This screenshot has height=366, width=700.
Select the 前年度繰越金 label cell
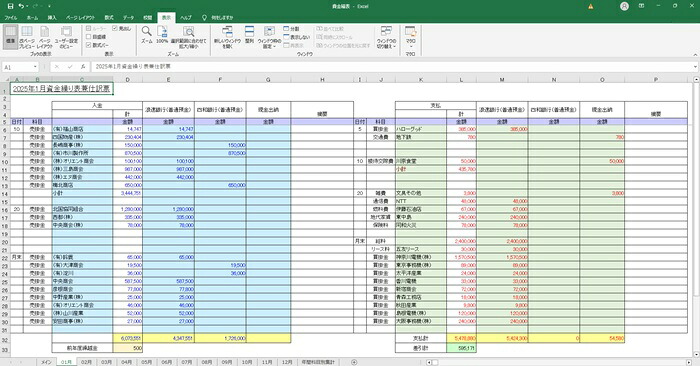82,348
